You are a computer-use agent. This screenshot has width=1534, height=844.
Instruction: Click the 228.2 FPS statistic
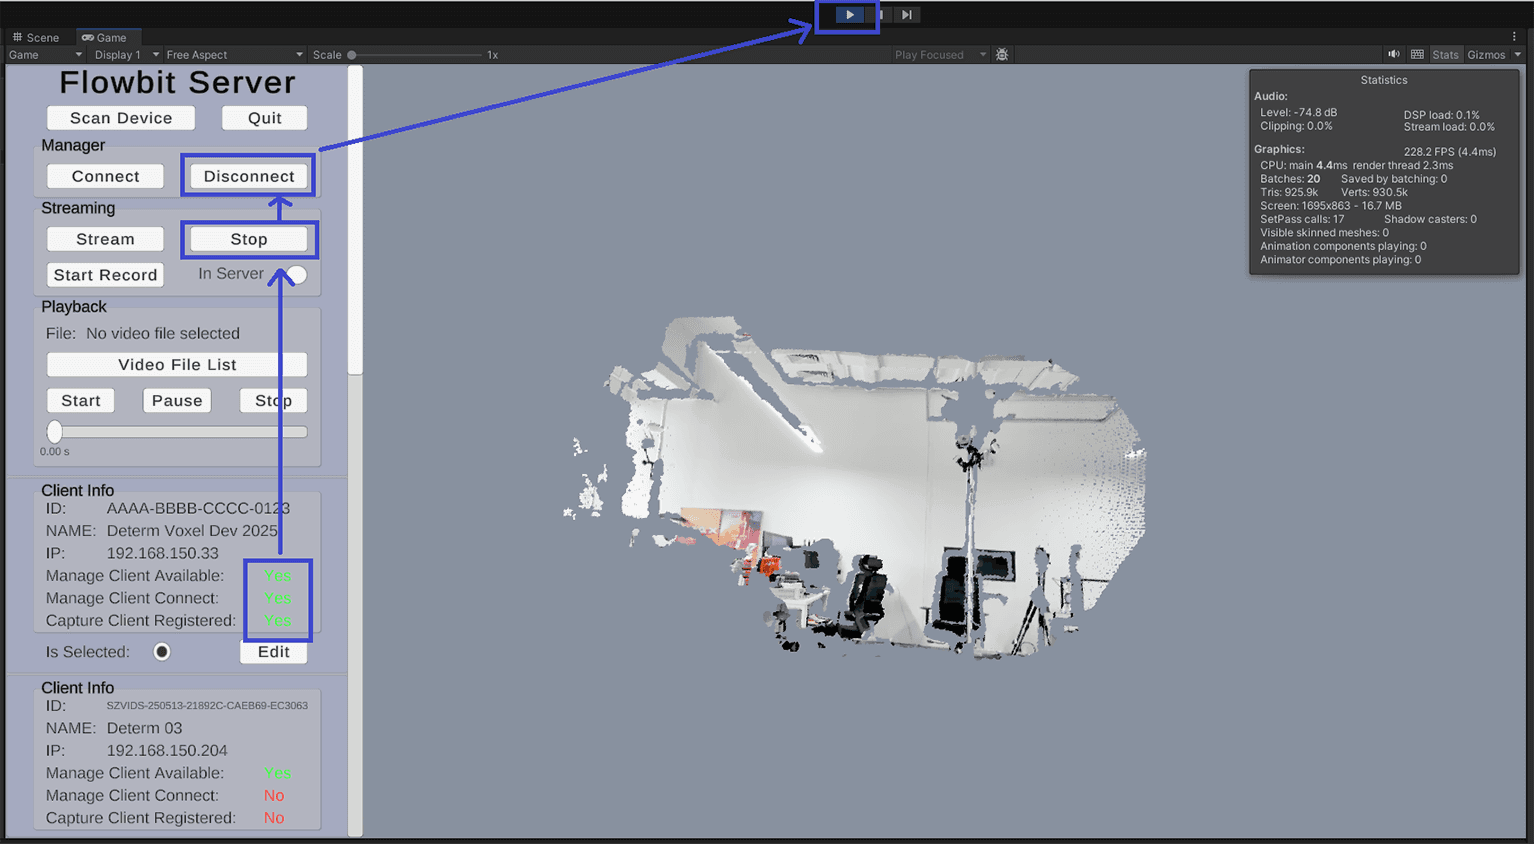[1449, 152]
